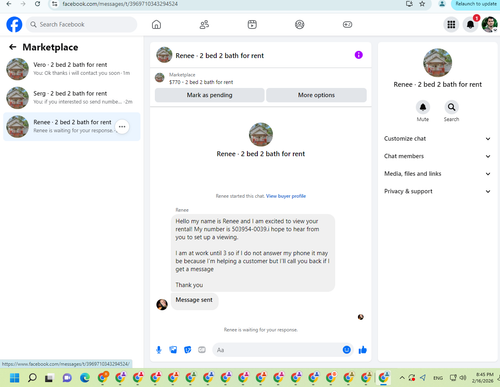Open the Friends icon in top navigation
This screenshot has height=387, width=500.
pyautogui.click(x=204, y=24)
